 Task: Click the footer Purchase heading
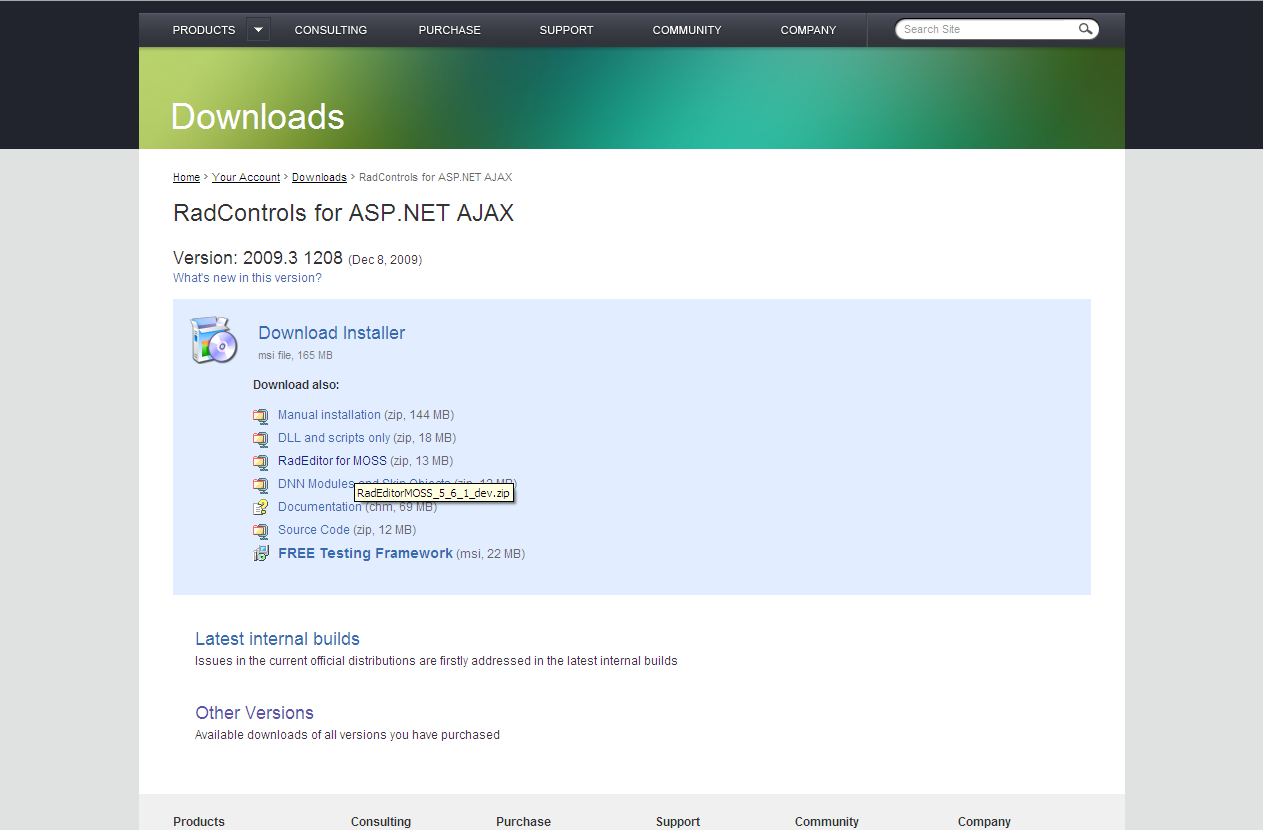[523, 822]
